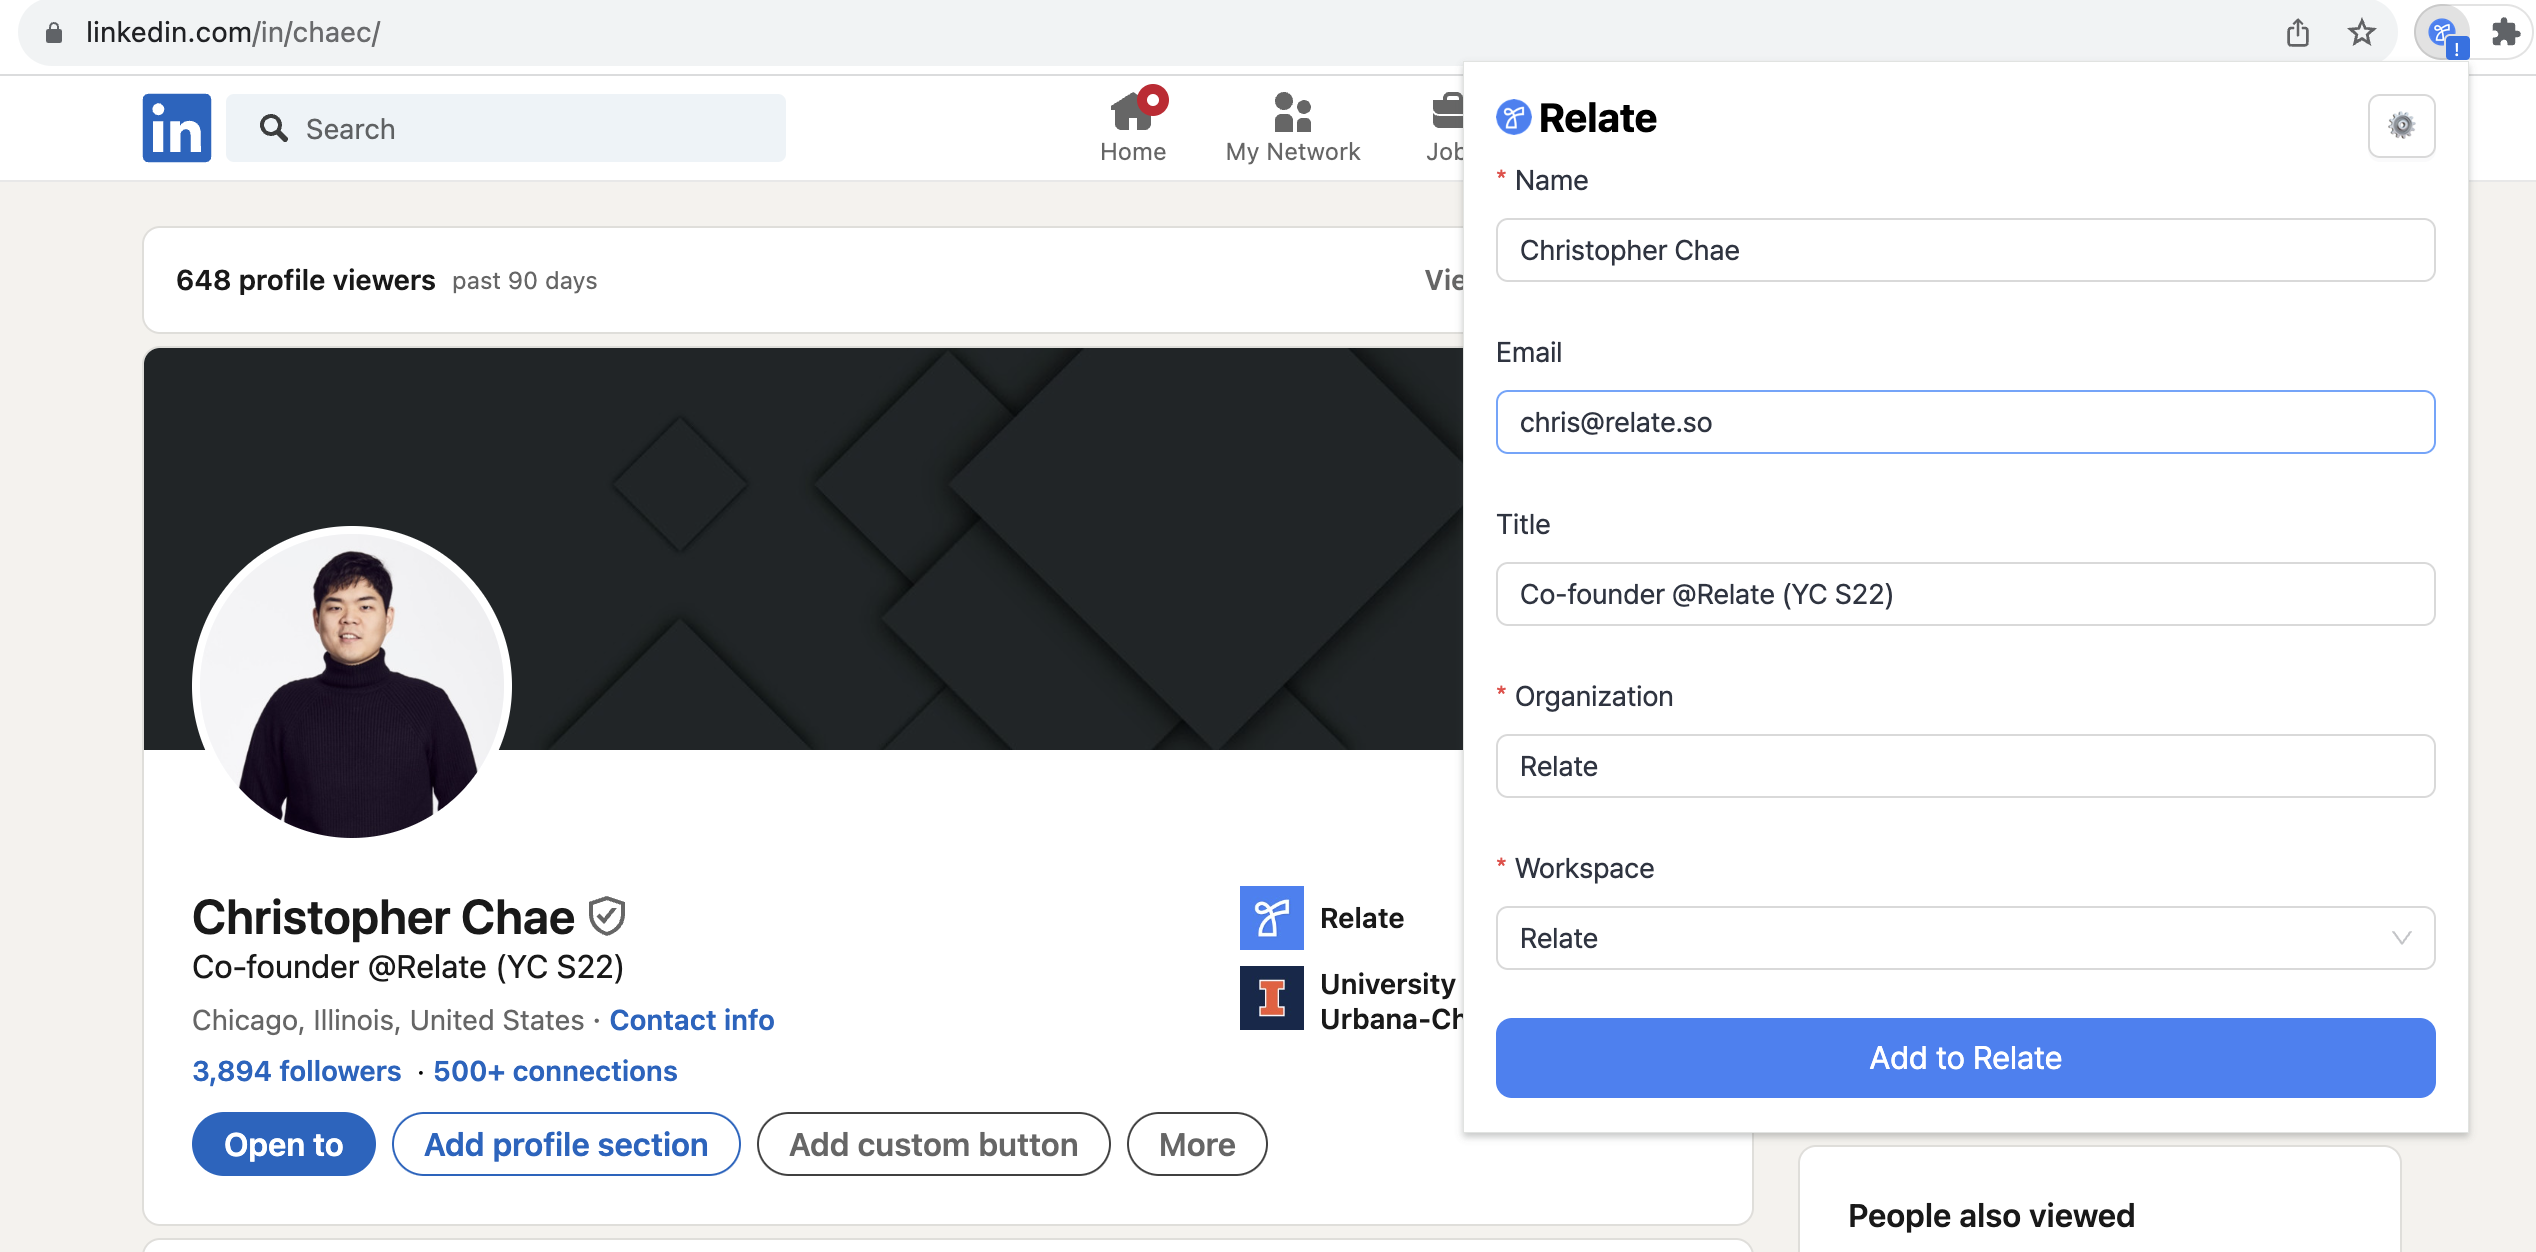The height and width of the screenshot is (1252, 2536).
Task: Click the share page icon
Action: click(x=2297, y=33)
